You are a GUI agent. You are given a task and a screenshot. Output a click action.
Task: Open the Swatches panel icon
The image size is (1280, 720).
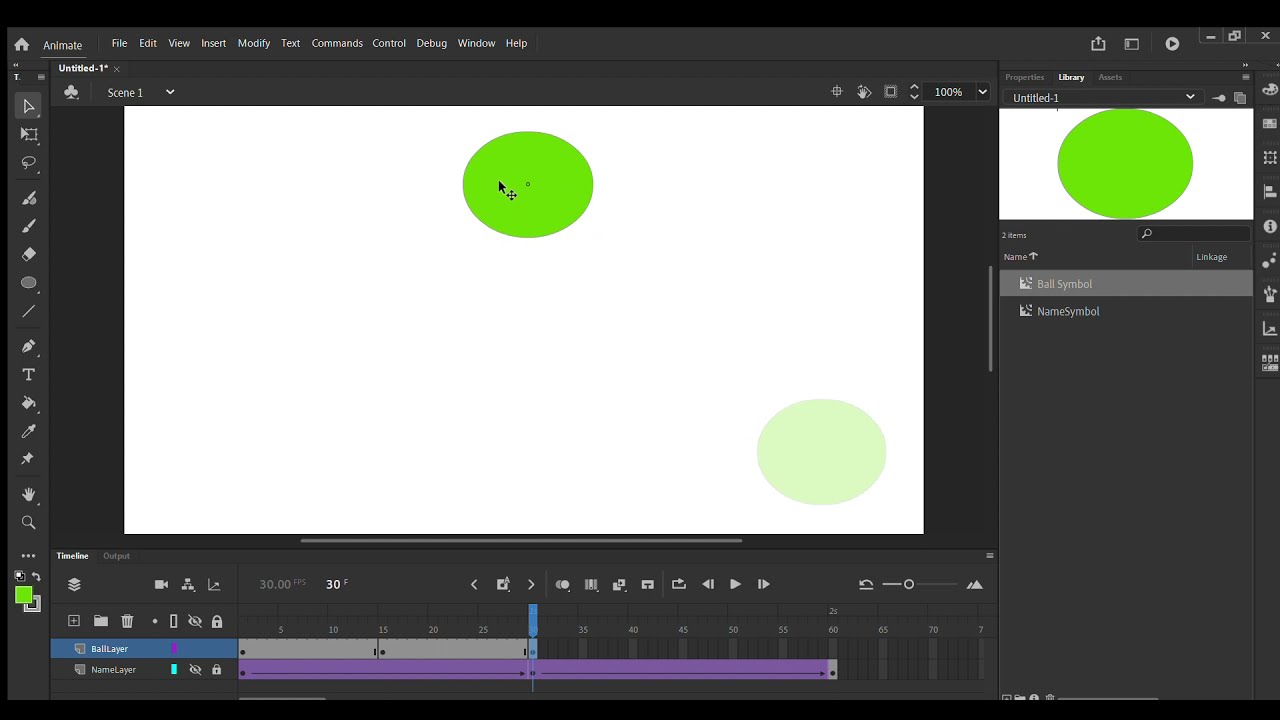[1270, 124]
